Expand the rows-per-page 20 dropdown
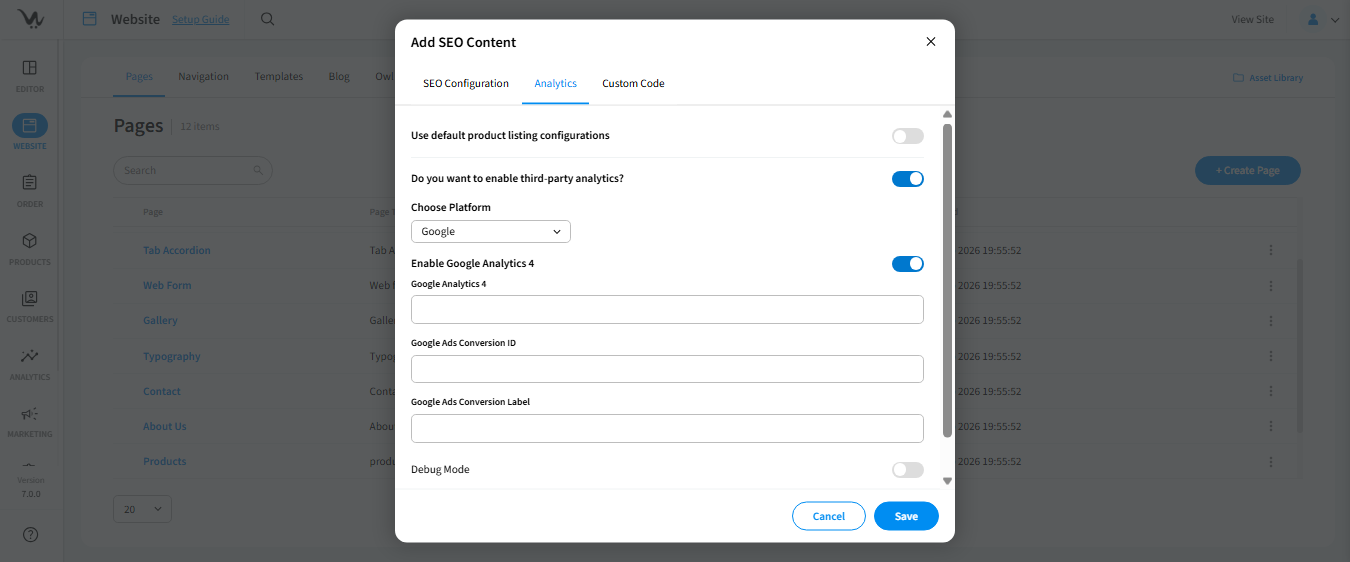 pos(142,509)
